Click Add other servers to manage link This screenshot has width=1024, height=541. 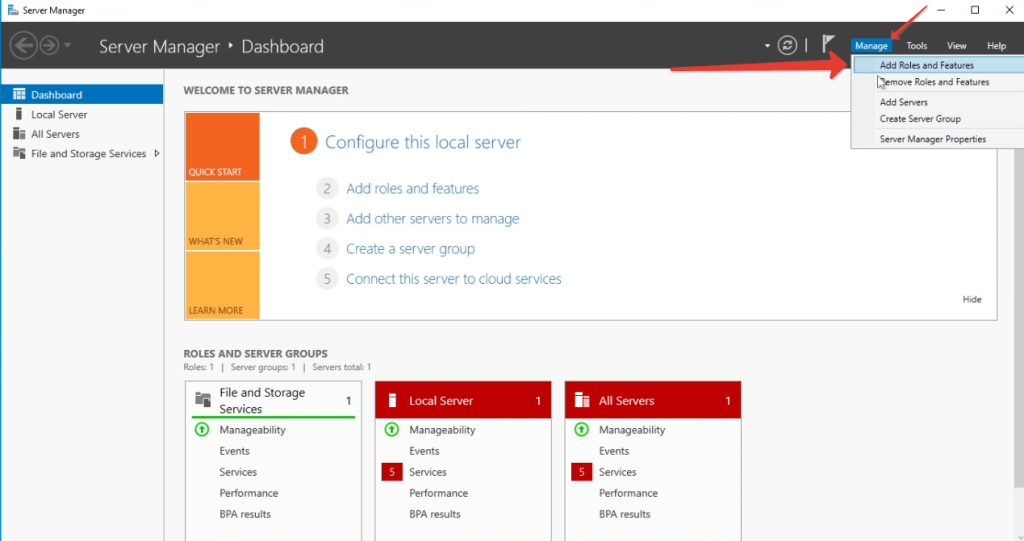point(432,218)
